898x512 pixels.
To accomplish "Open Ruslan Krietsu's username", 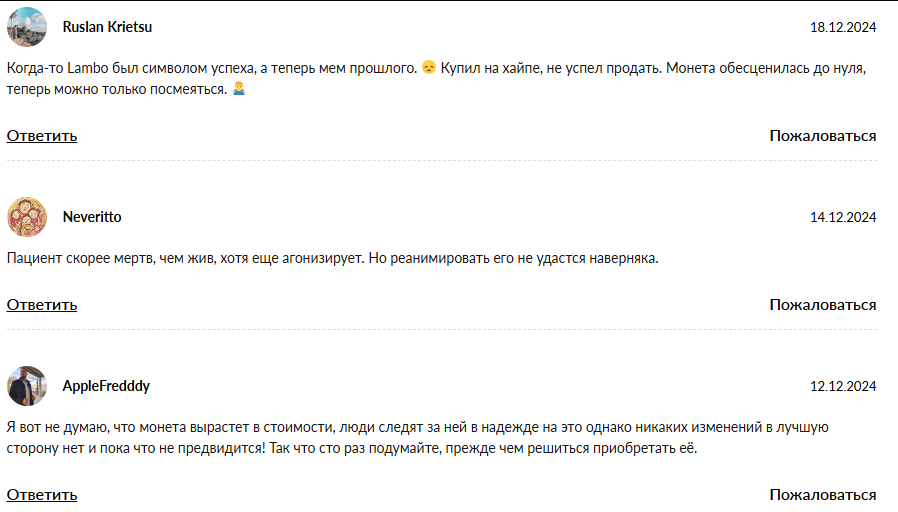I will point(107,27).
